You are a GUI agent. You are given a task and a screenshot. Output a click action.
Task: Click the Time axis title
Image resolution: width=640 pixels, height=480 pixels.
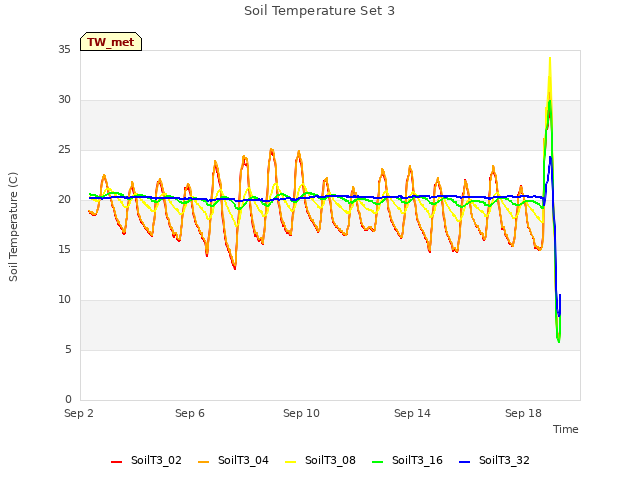[566, 429]
